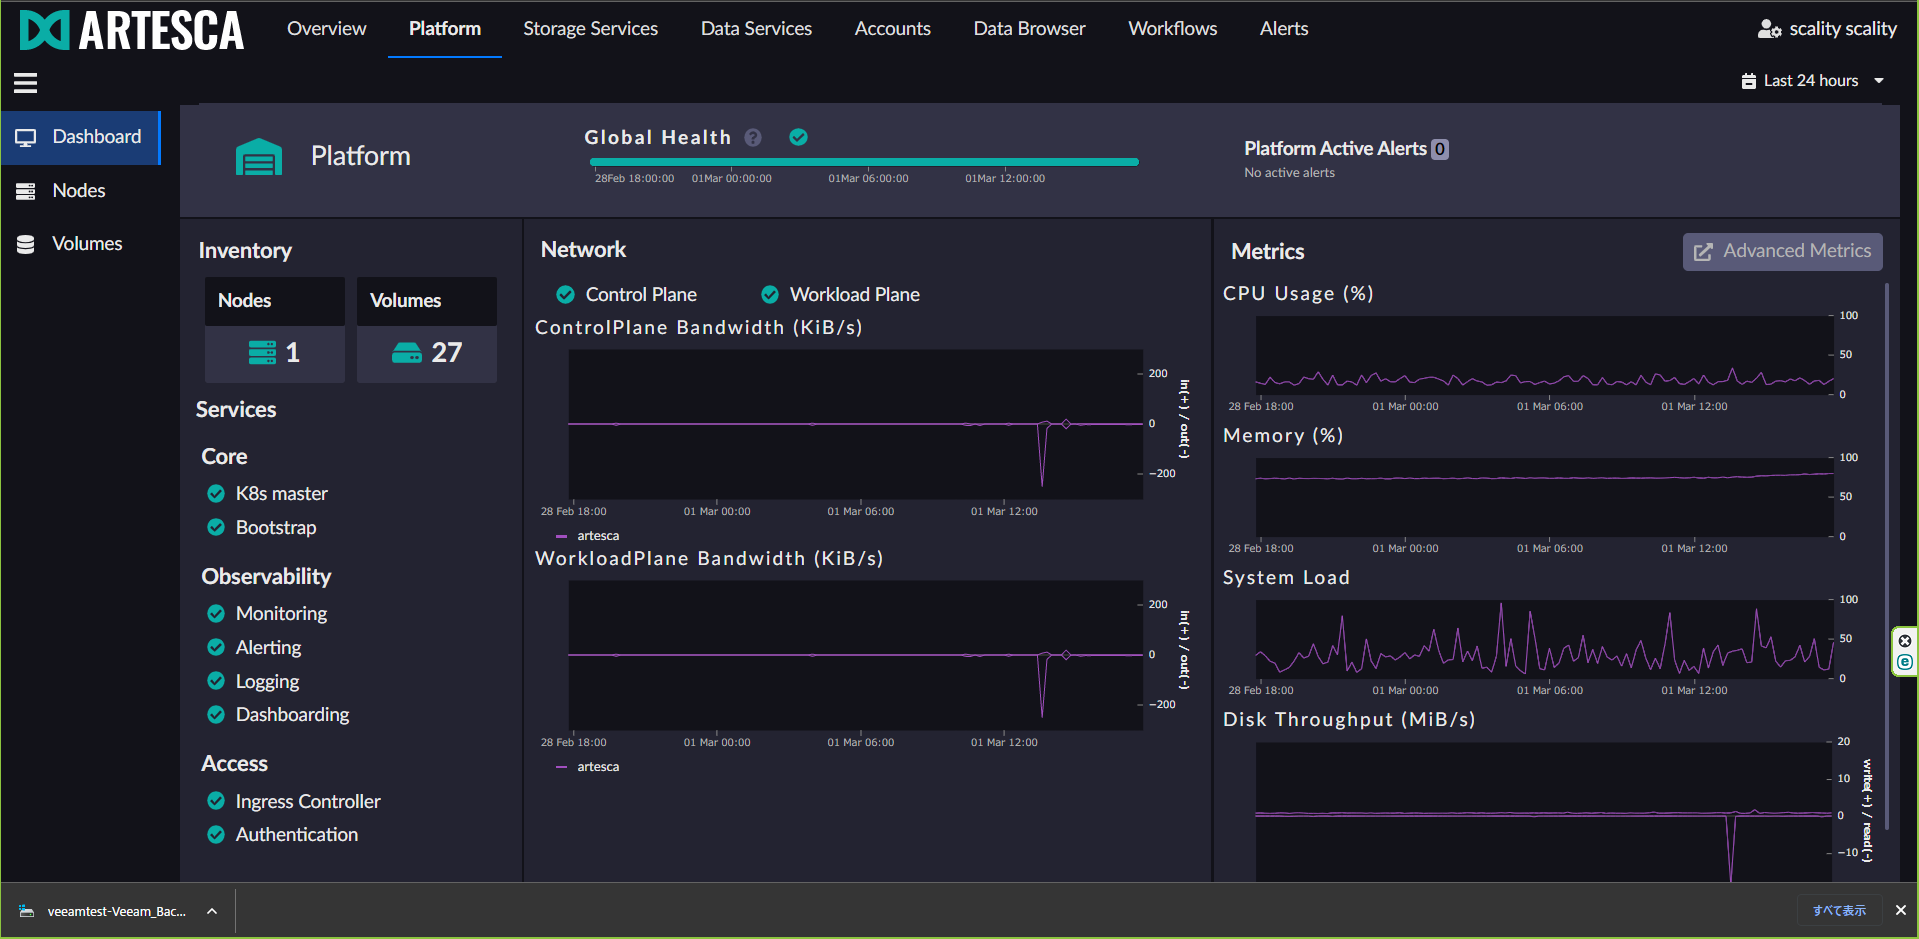Go to the Alerts tab
The width and height of the screenshot is (1919, 939).
point(1284,29)
